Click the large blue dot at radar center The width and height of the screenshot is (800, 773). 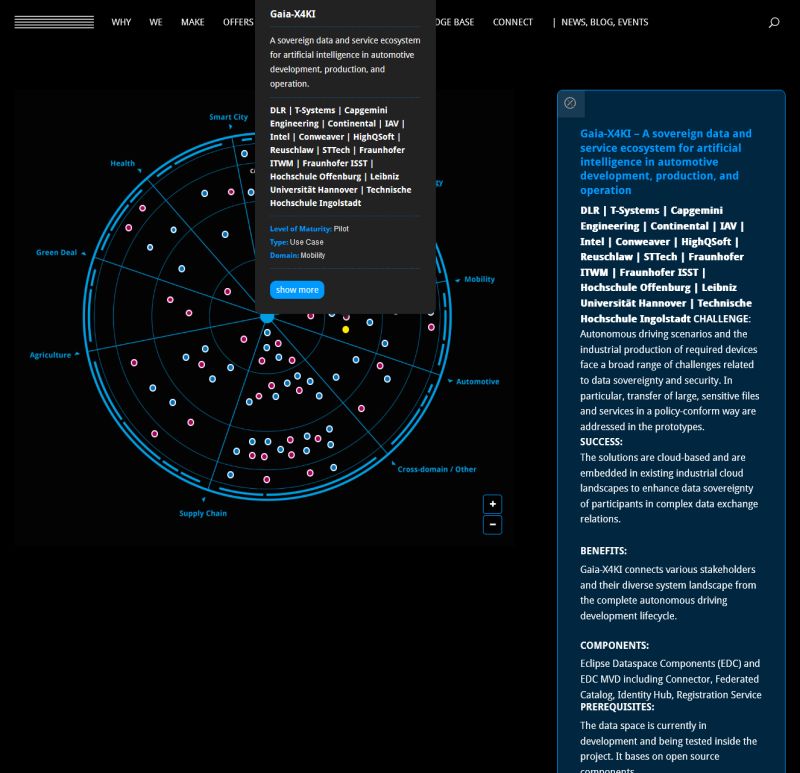pos(267,317)
